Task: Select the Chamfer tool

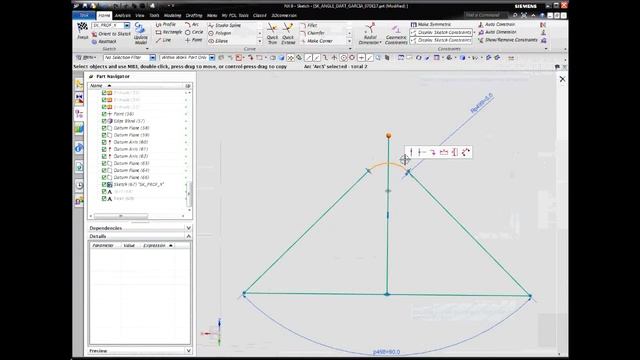Action: click(x=312, y=33)
